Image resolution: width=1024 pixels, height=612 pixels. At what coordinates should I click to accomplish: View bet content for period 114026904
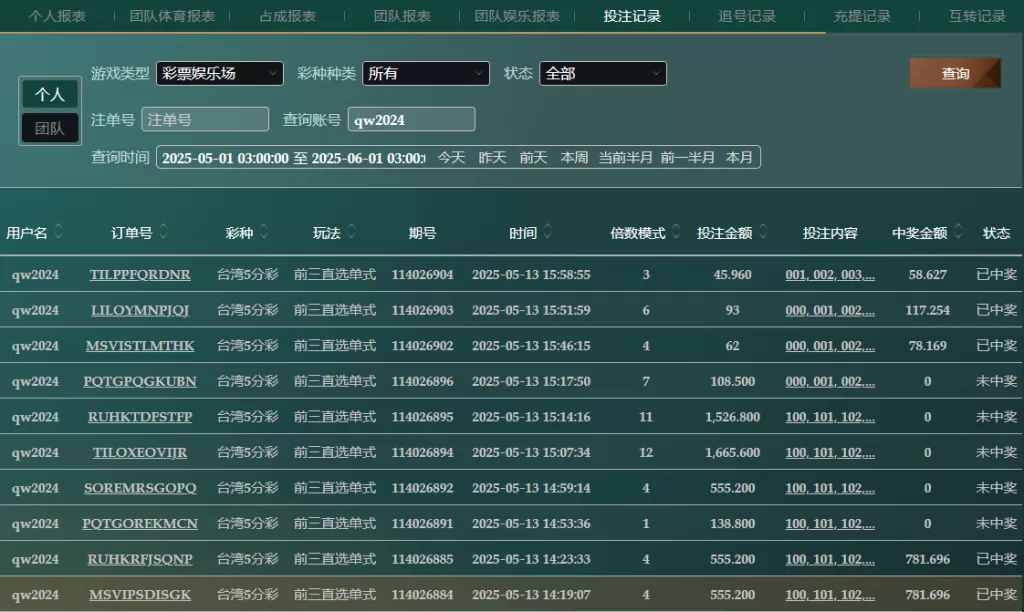click(829, 274)
